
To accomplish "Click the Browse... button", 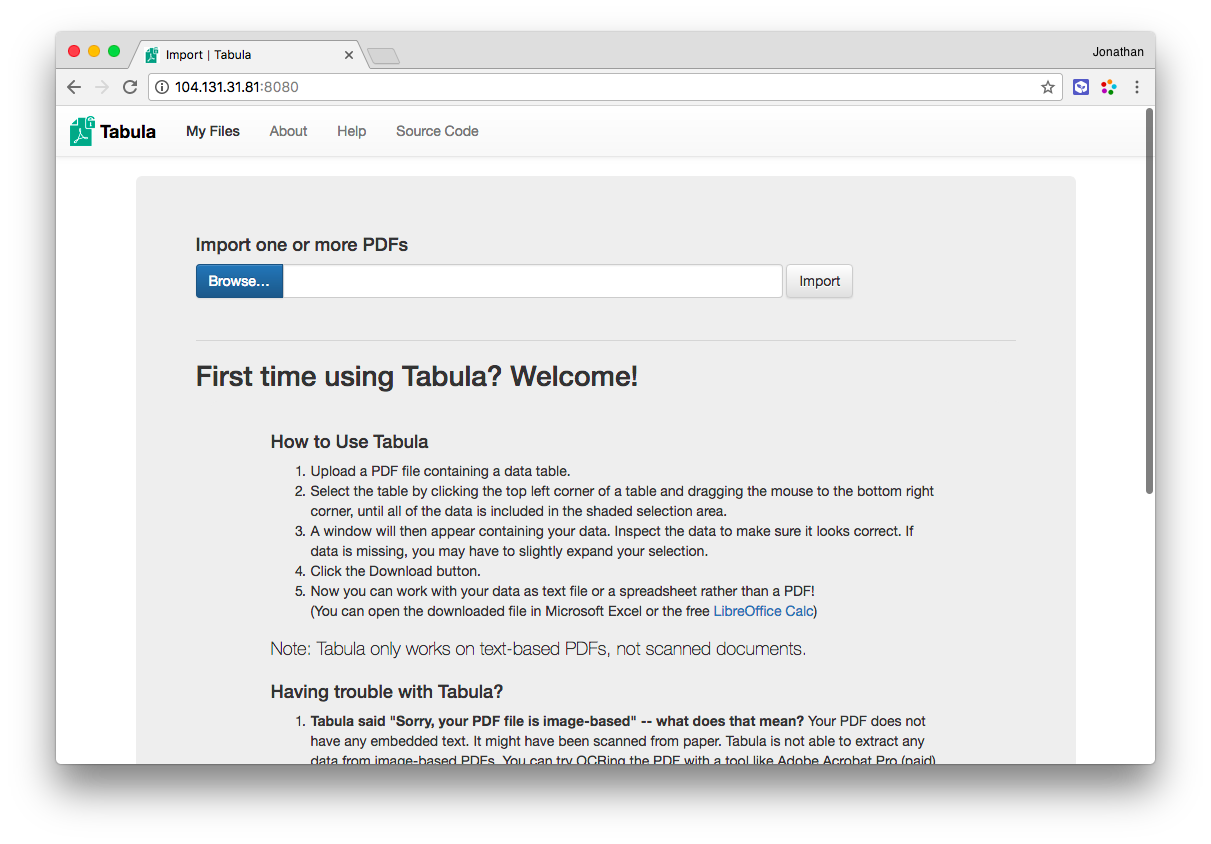I will (x=239, y=281).
